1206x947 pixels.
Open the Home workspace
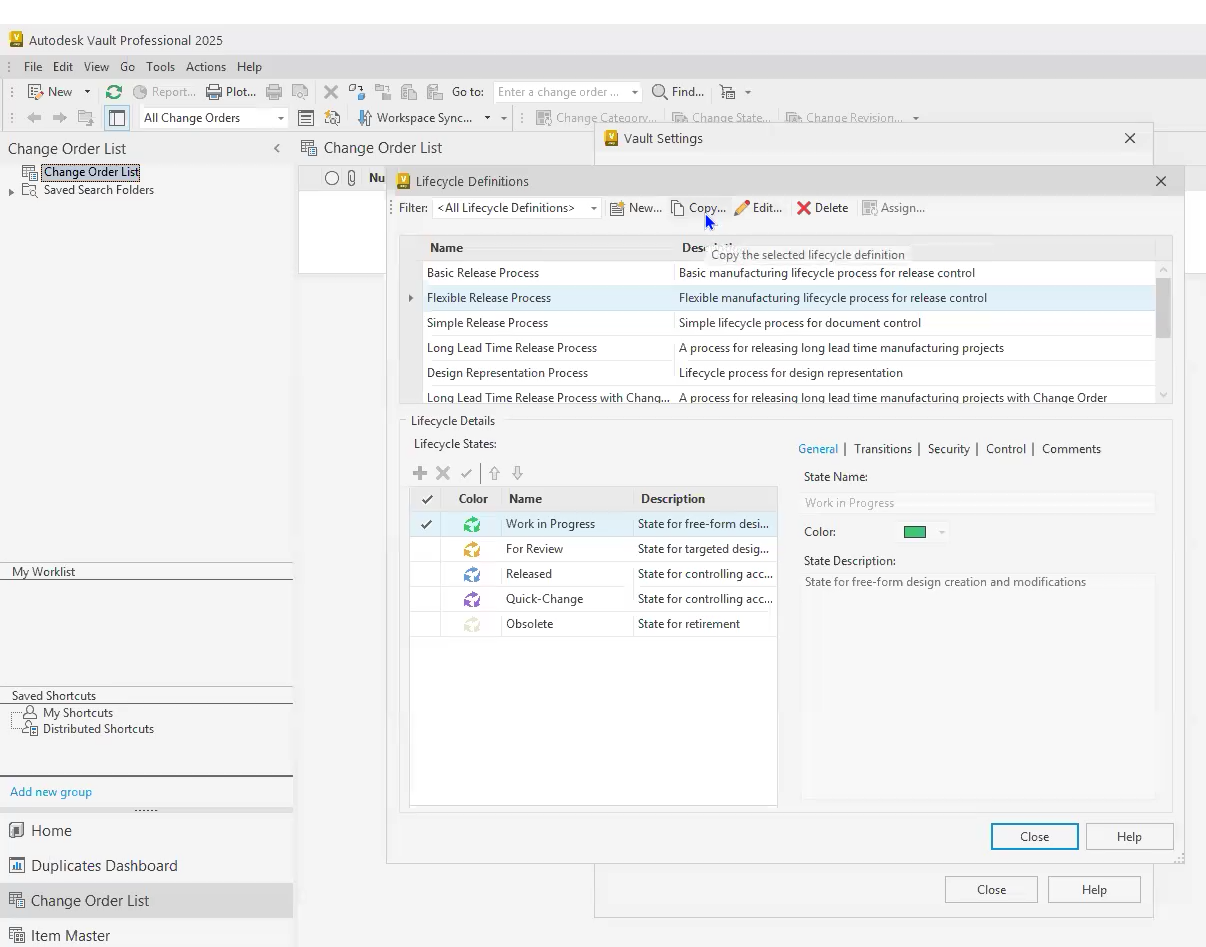tap(146, 831)
